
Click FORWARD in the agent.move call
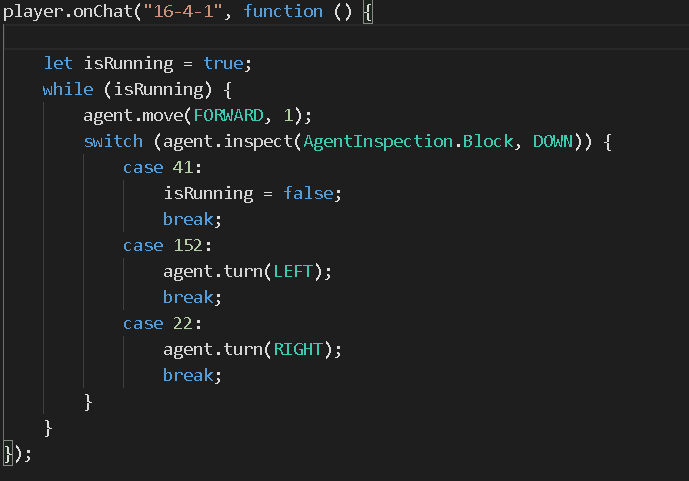242,116
